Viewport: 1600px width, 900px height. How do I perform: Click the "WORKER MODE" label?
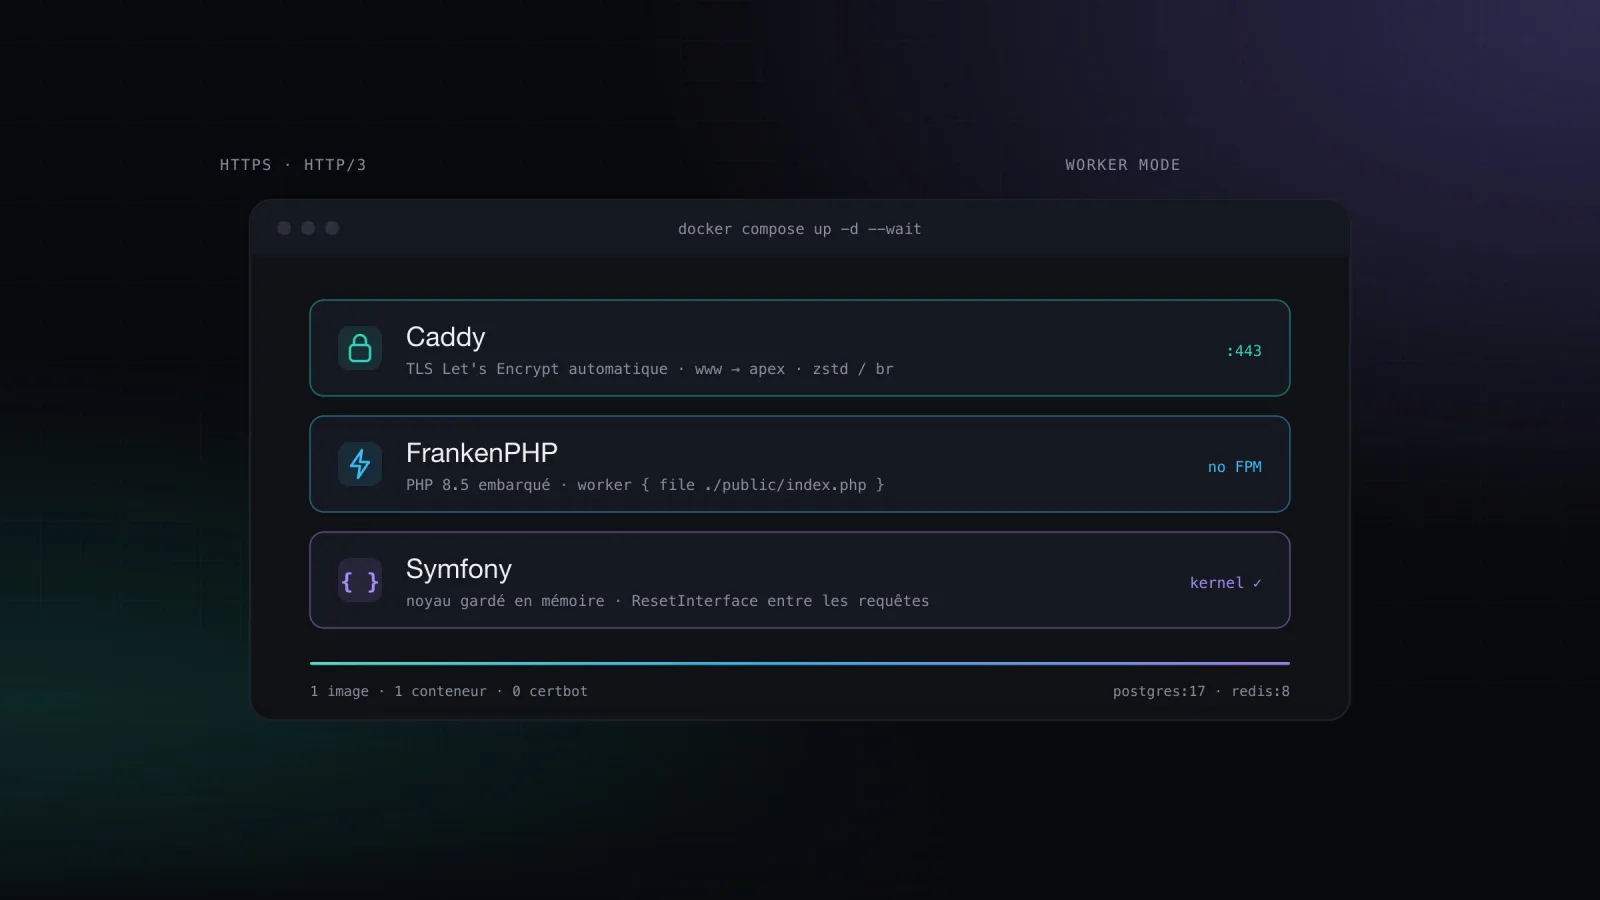(1123, 165)
